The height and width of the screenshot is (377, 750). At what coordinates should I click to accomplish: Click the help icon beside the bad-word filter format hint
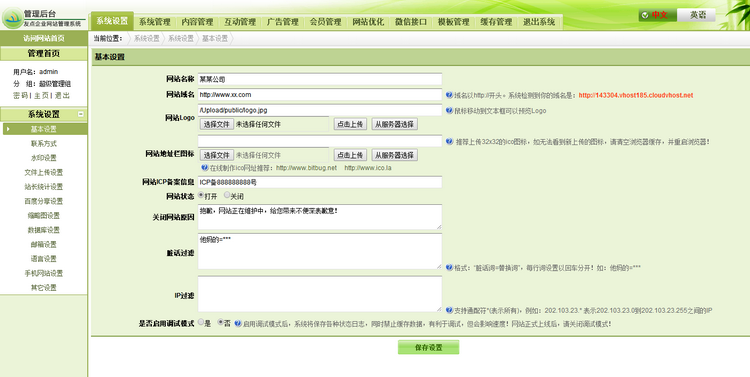(x=449, y=268)
